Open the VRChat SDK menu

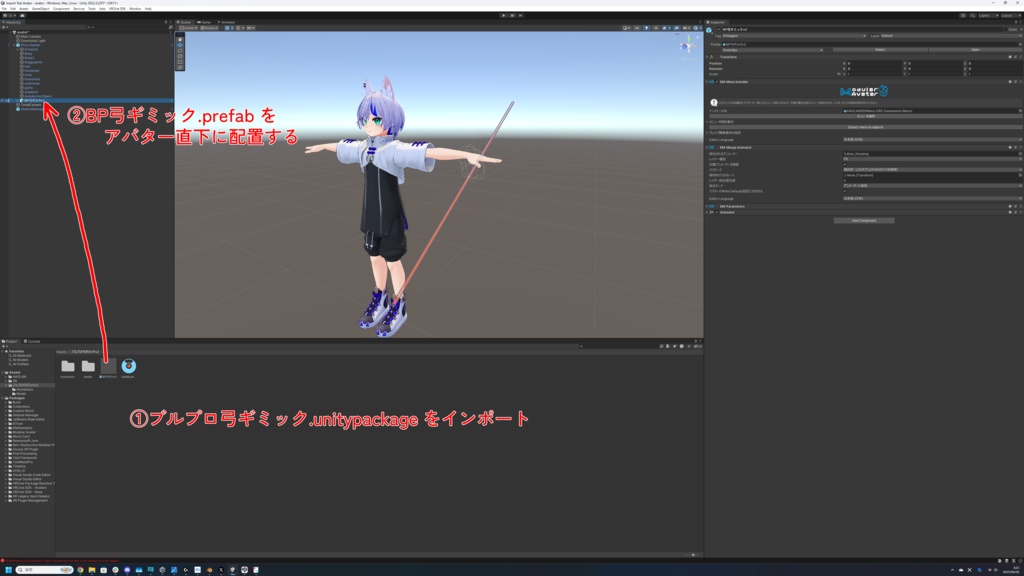click(x=117, y=6)
